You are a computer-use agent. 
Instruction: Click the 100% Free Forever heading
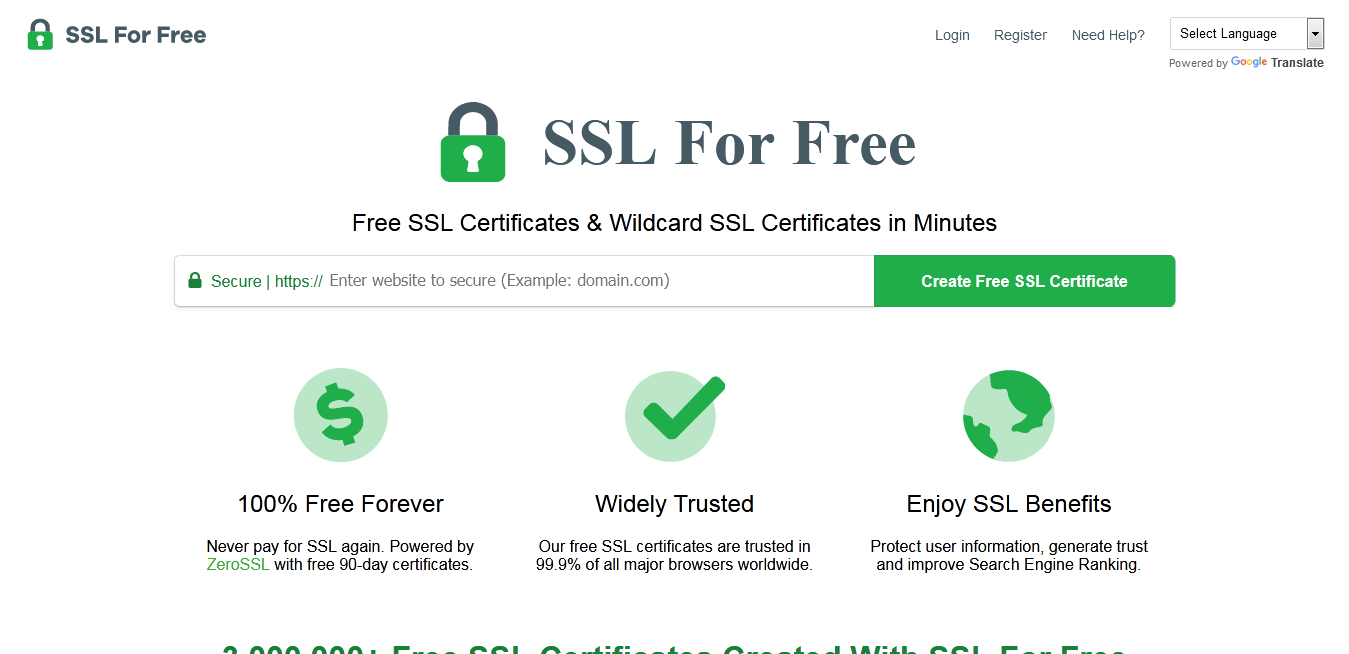point(341,503)
